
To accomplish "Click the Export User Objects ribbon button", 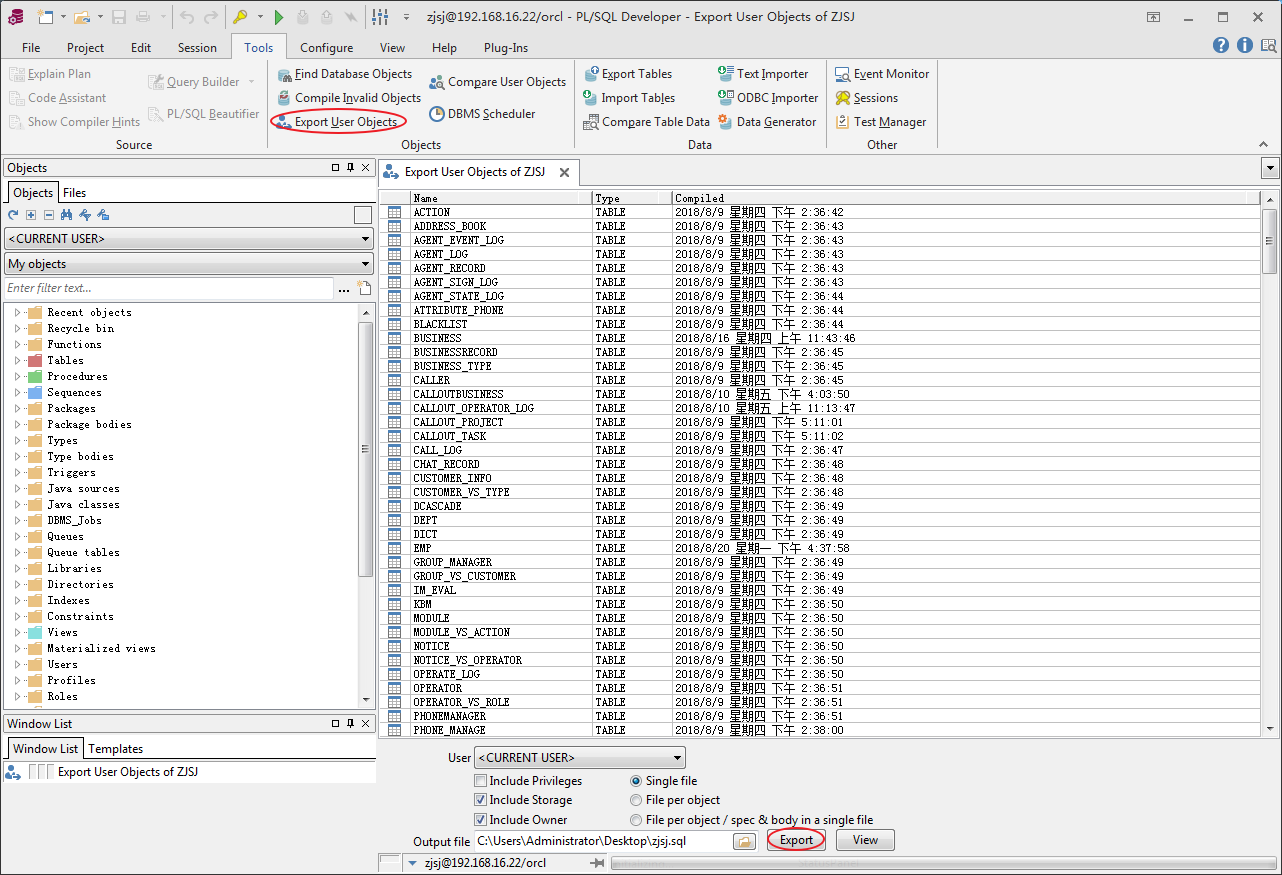I will click(x=338, y=122).
